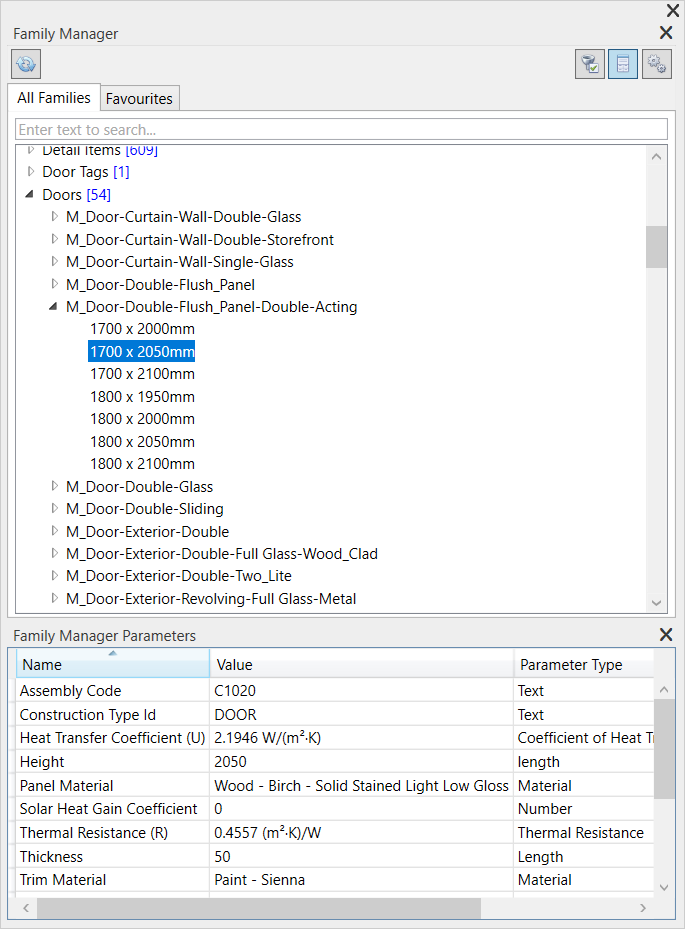
Task: Switch to the All Families tab
Action: pos(54,98)
